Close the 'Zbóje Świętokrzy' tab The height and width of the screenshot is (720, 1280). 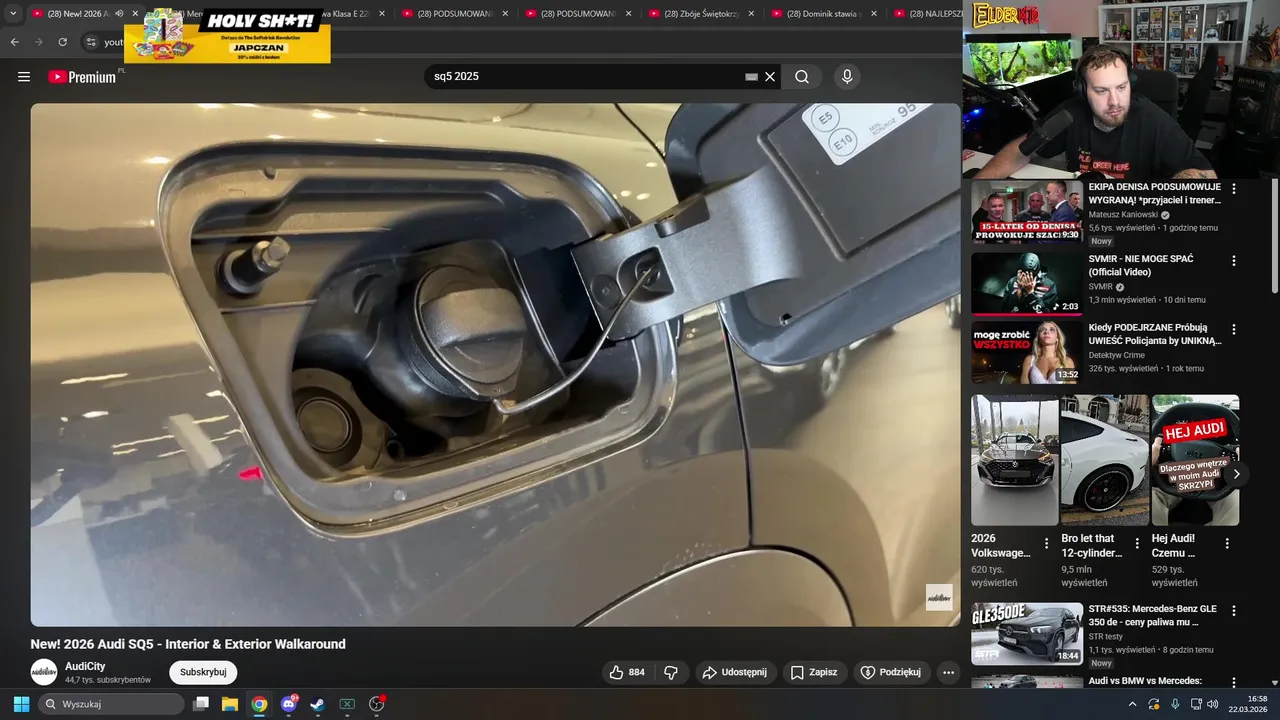[x=751, y=14]
